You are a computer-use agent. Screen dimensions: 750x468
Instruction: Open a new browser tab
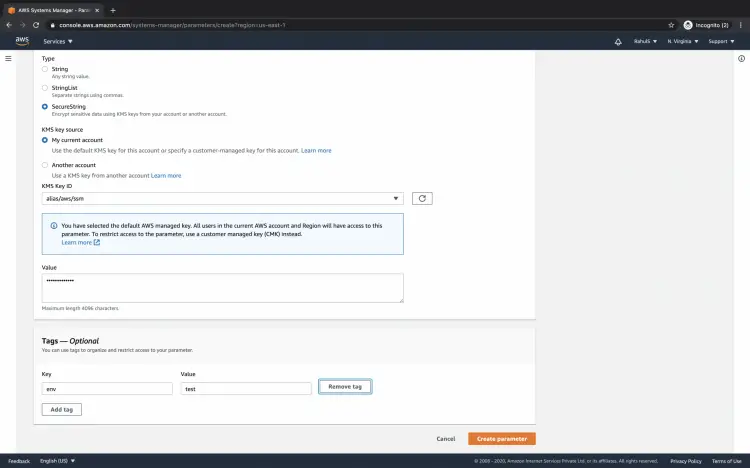point(113,10)
